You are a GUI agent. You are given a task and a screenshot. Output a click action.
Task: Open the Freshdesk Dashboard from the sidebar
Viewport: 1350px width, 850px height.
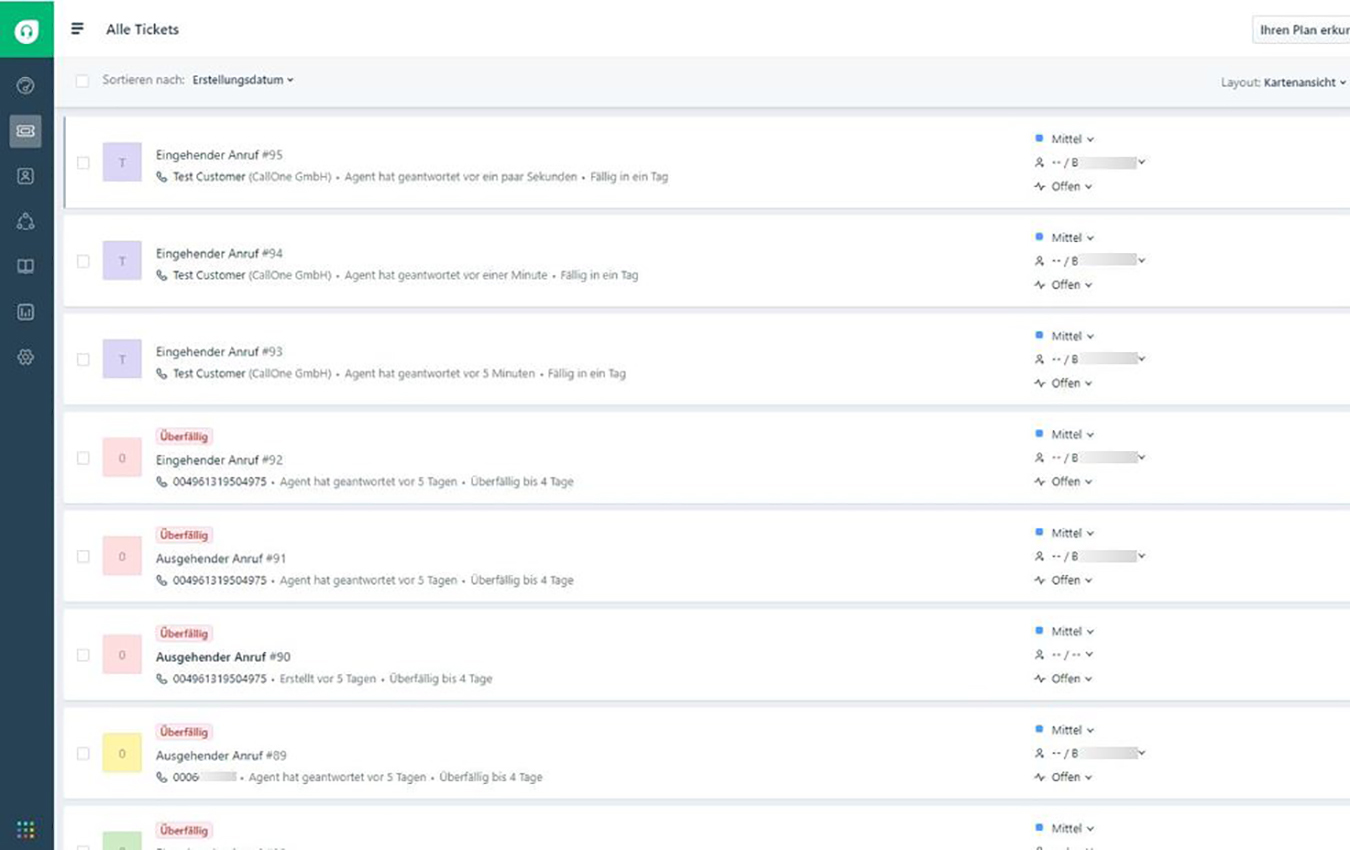[26, 85]
